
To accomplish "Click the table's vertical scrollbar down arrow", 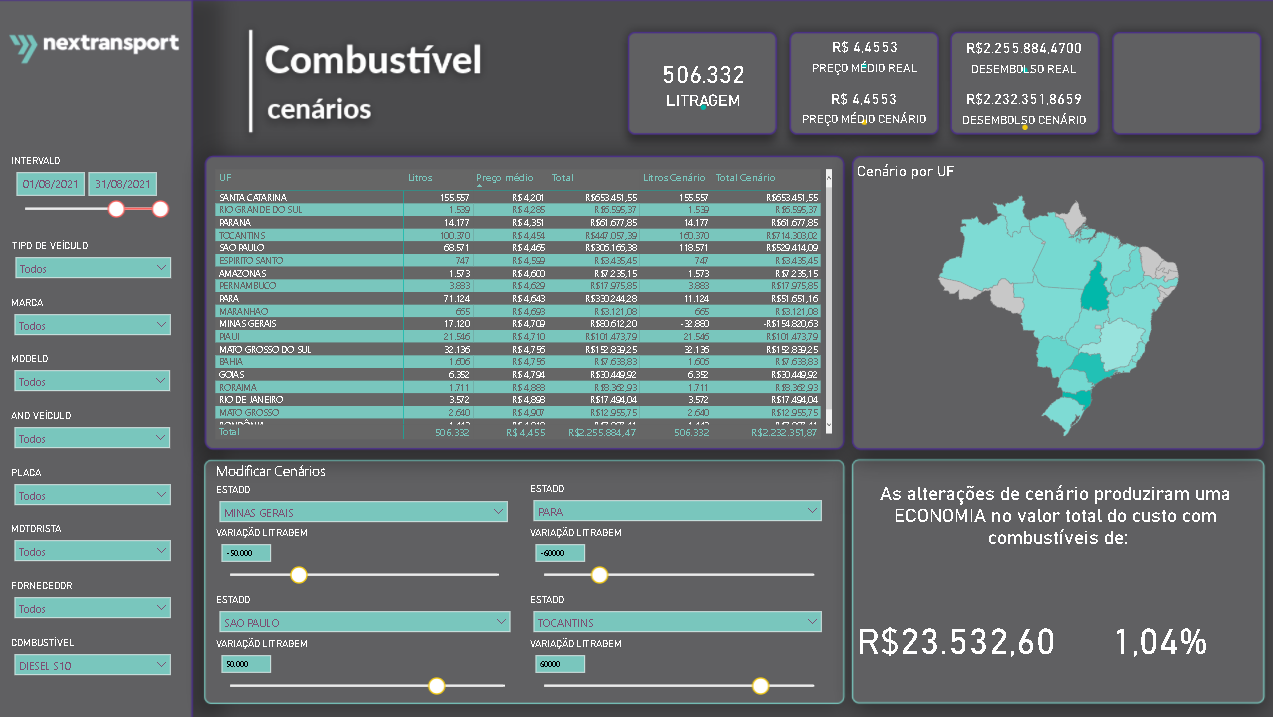I will coord(827,425).
